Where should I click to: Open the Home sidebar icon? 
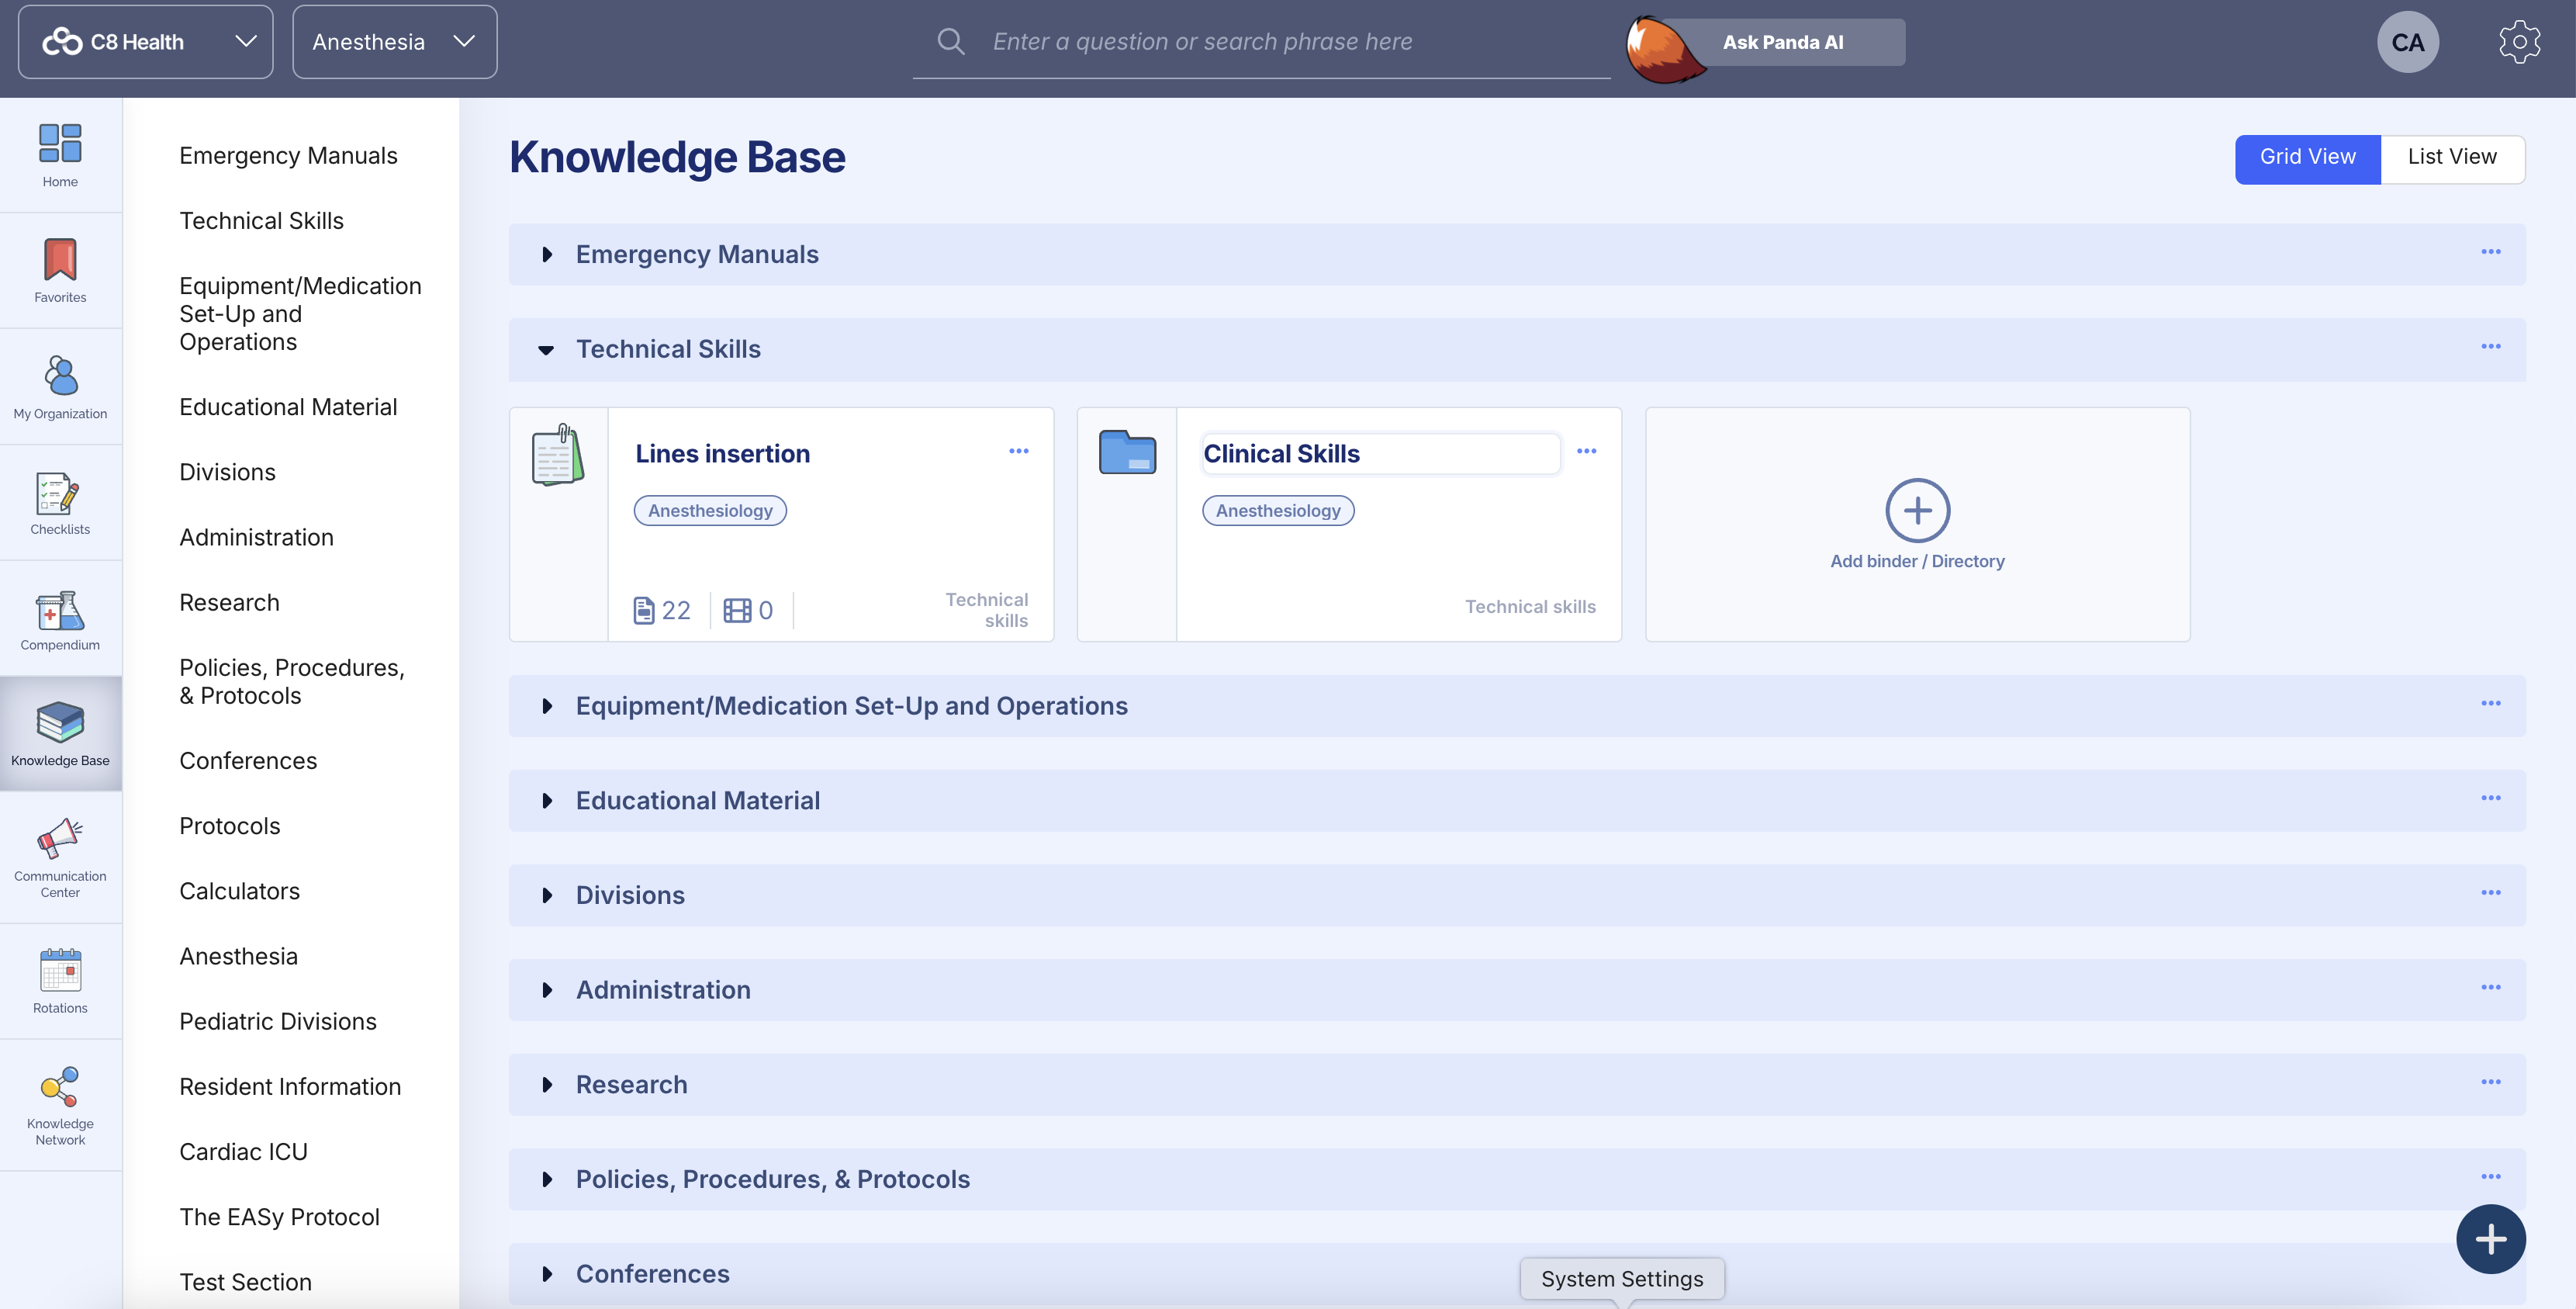pyautogui.click(x=60, y=143)
